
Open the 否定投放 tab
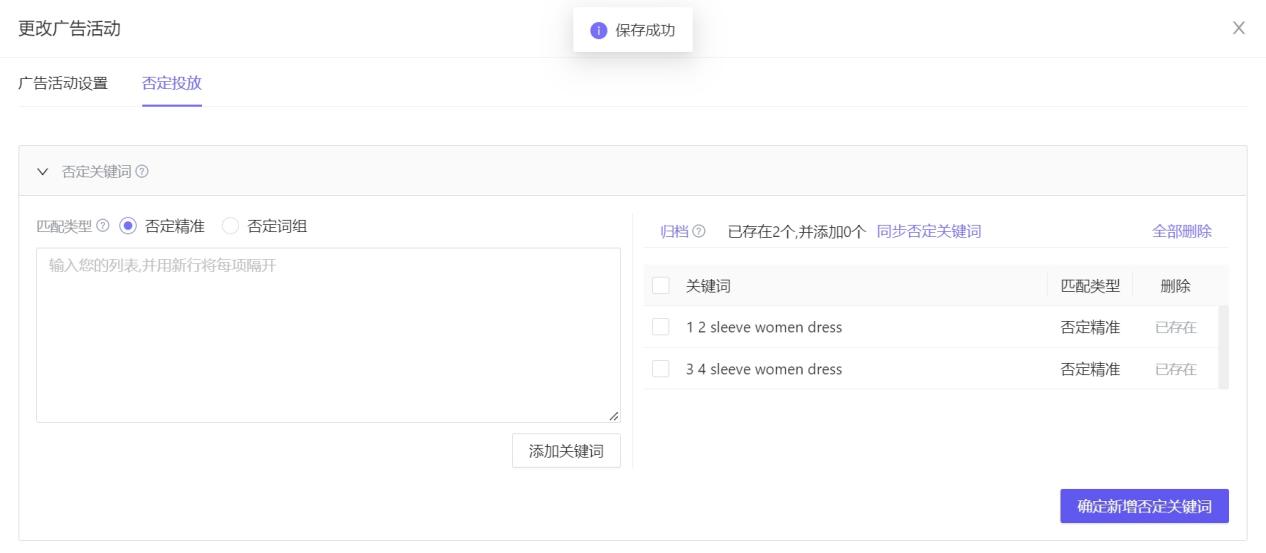point(172,83)
